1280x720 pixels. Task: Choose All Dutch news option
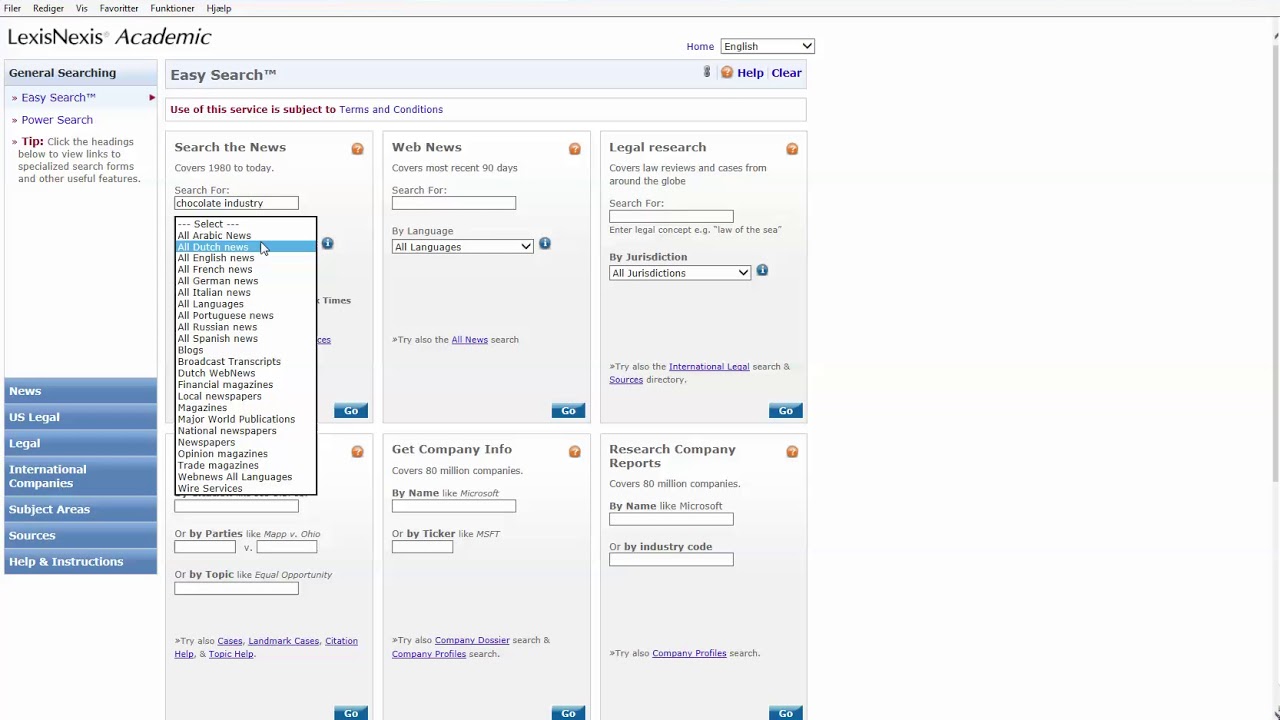pos(246,247)
